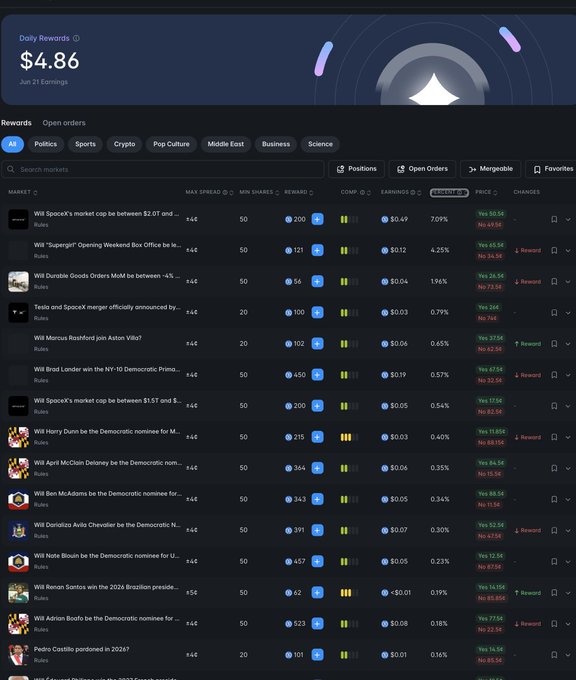The image size is (576, 680).
Task: Click plus button for Pedro Castillo market
Action: [317, 654]
